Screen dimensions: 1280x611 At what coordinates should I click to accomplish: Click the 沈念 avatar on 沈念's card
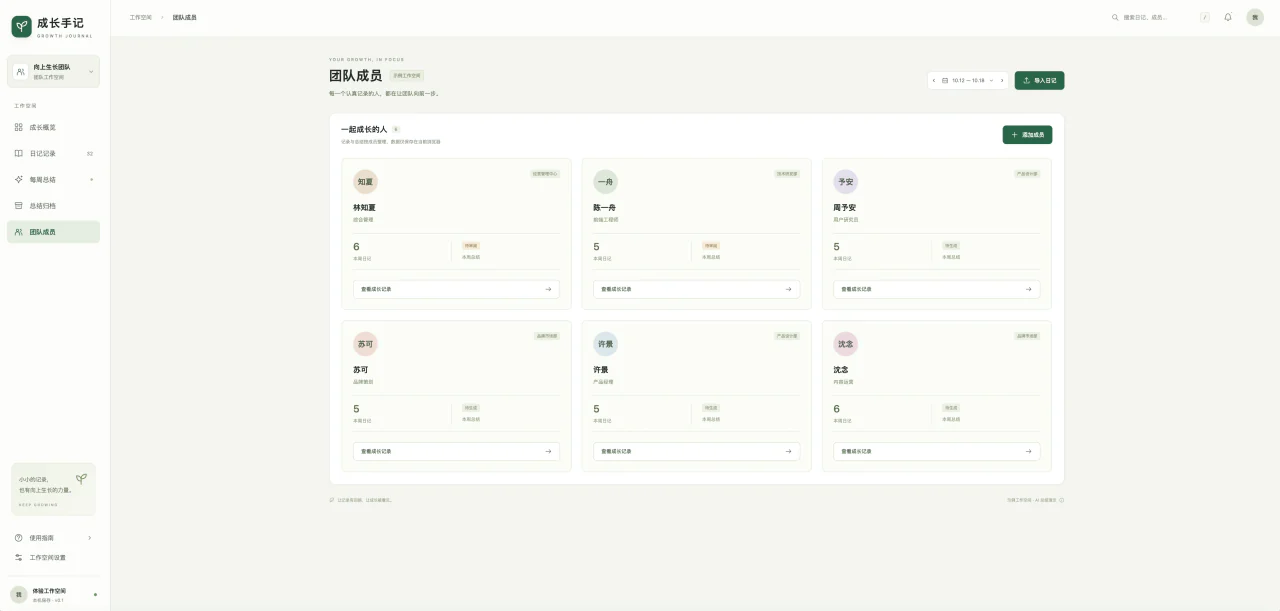coord(846,344)
